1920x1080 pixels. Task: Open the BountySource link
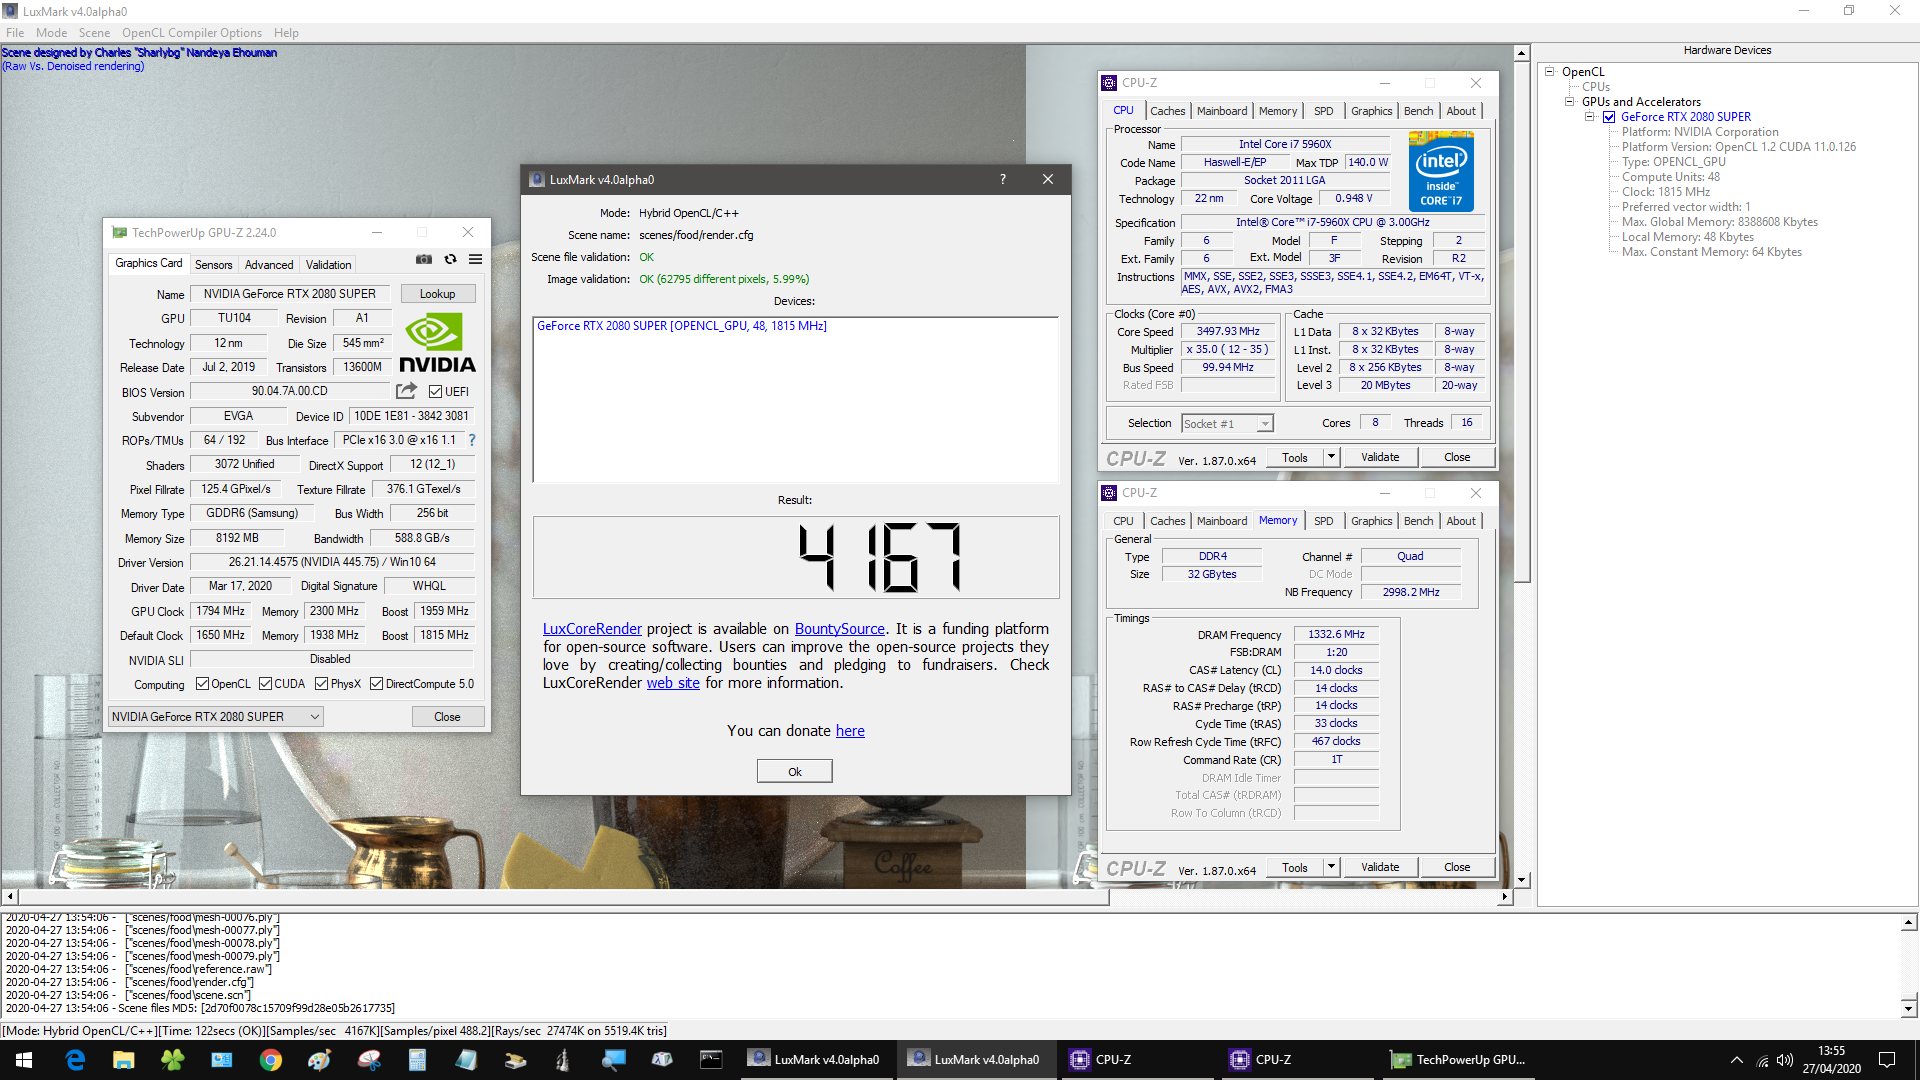(840, 629)
